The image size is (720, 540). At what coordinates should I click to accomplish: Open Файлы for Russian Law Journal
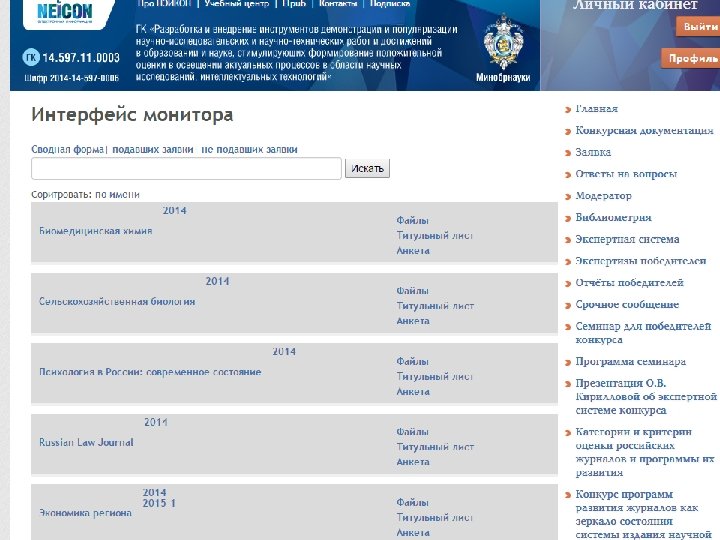[412, 432]
